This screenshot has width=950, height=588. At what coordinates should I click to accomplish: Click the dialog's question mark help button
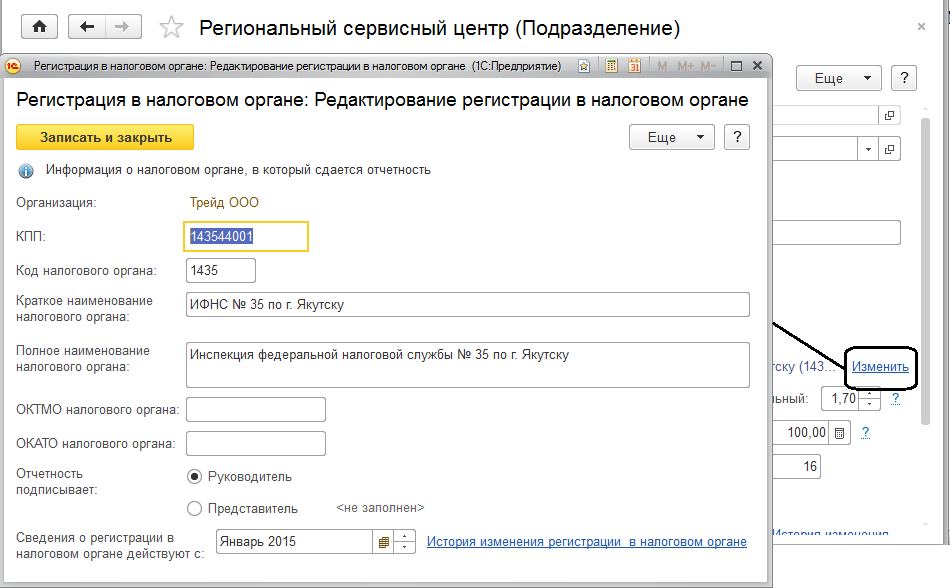[x=736, y=137]
